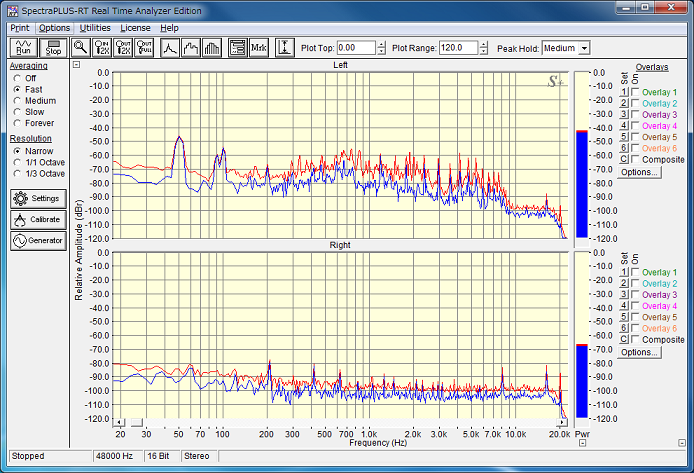Select 1/1 Octave resolution

17,162
